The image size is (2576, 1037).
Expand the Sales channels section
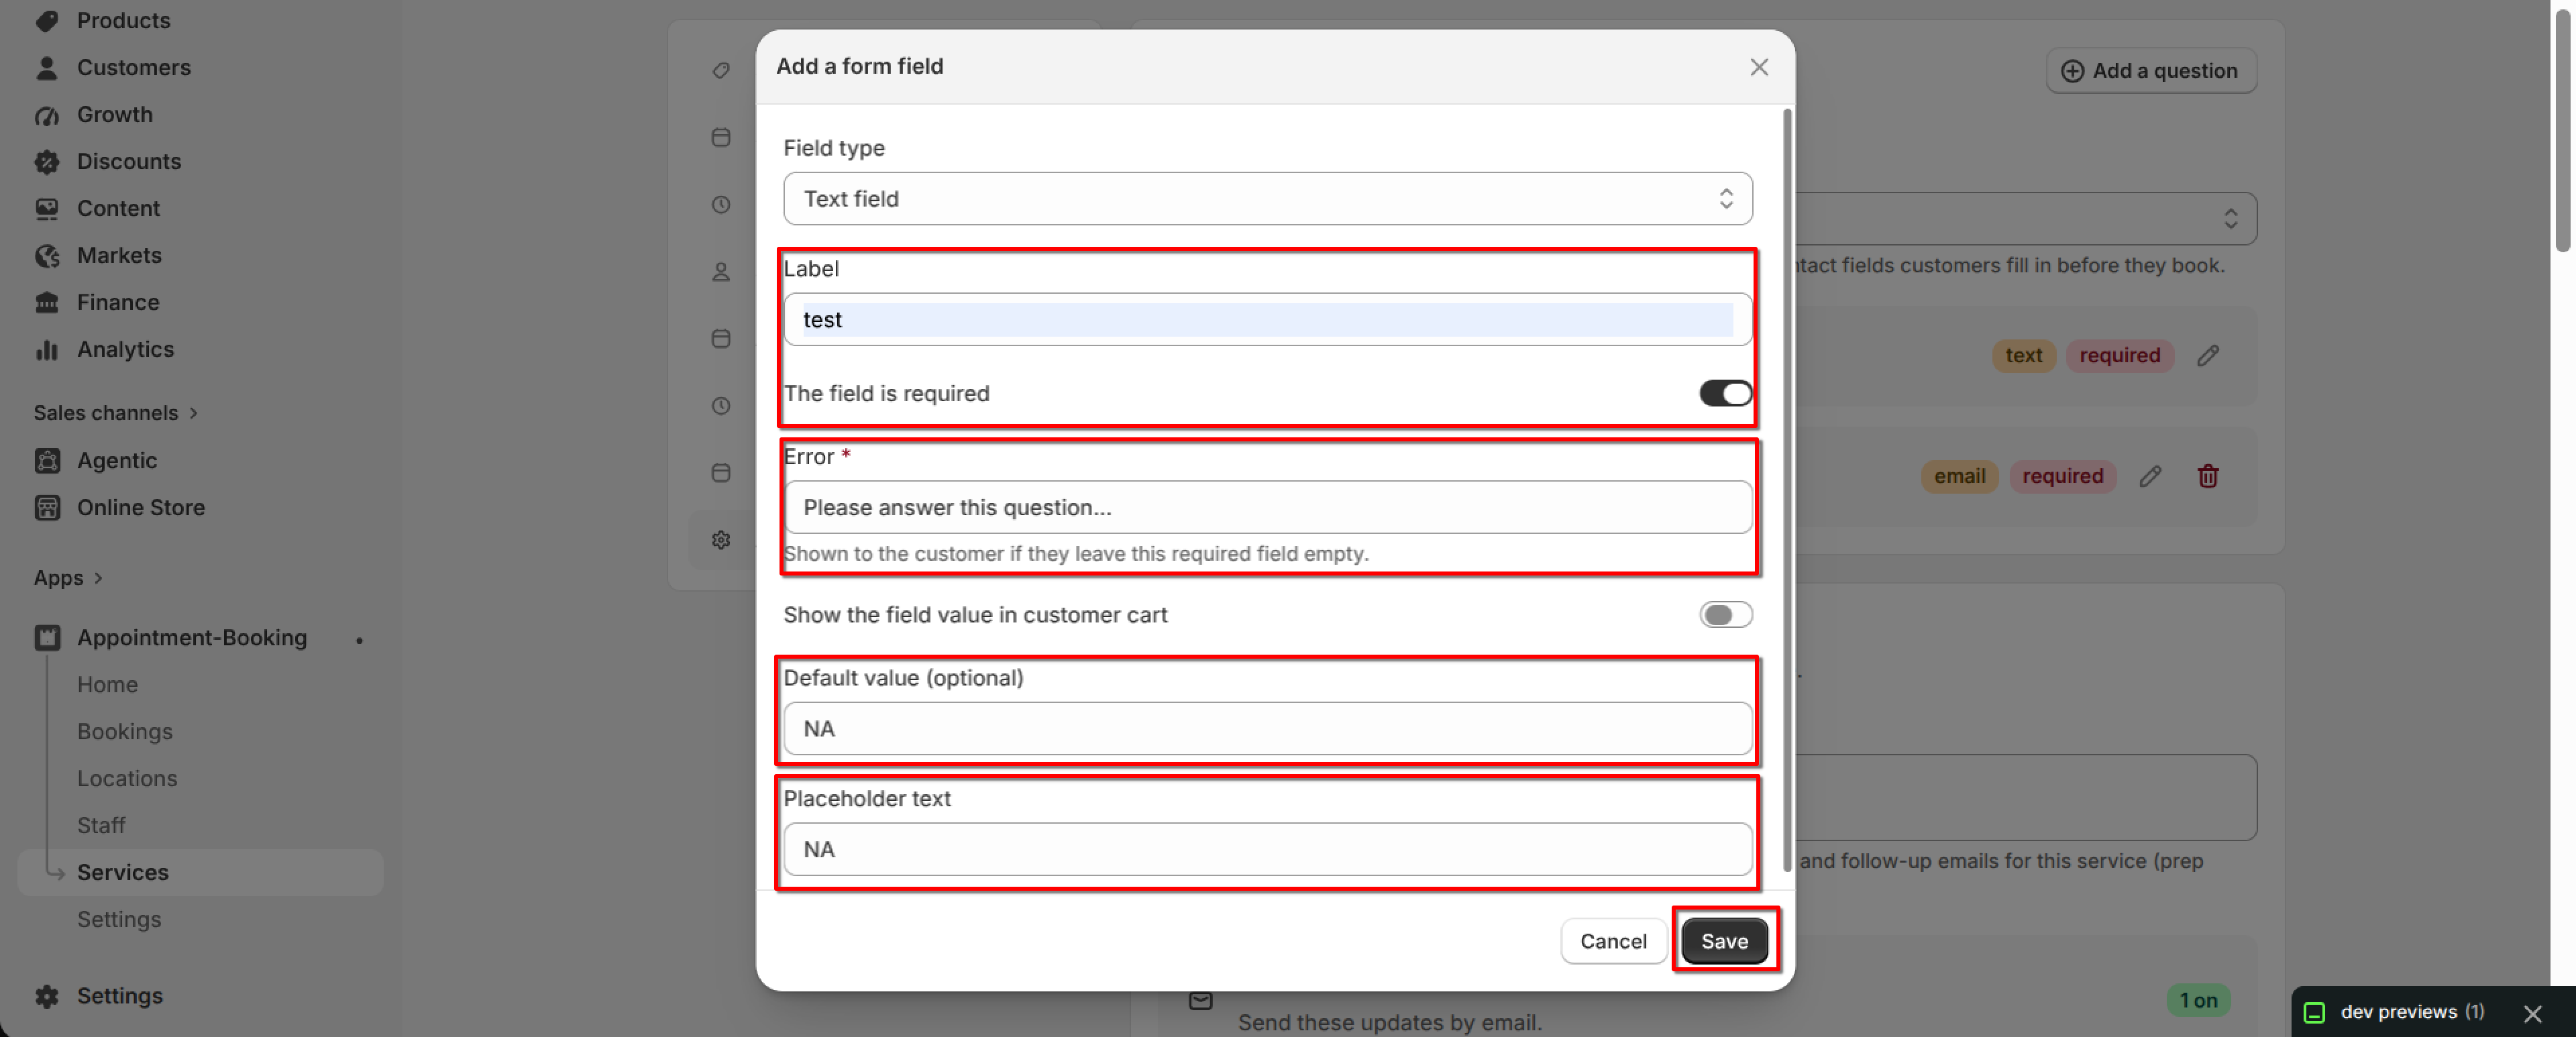coord(116,413)
